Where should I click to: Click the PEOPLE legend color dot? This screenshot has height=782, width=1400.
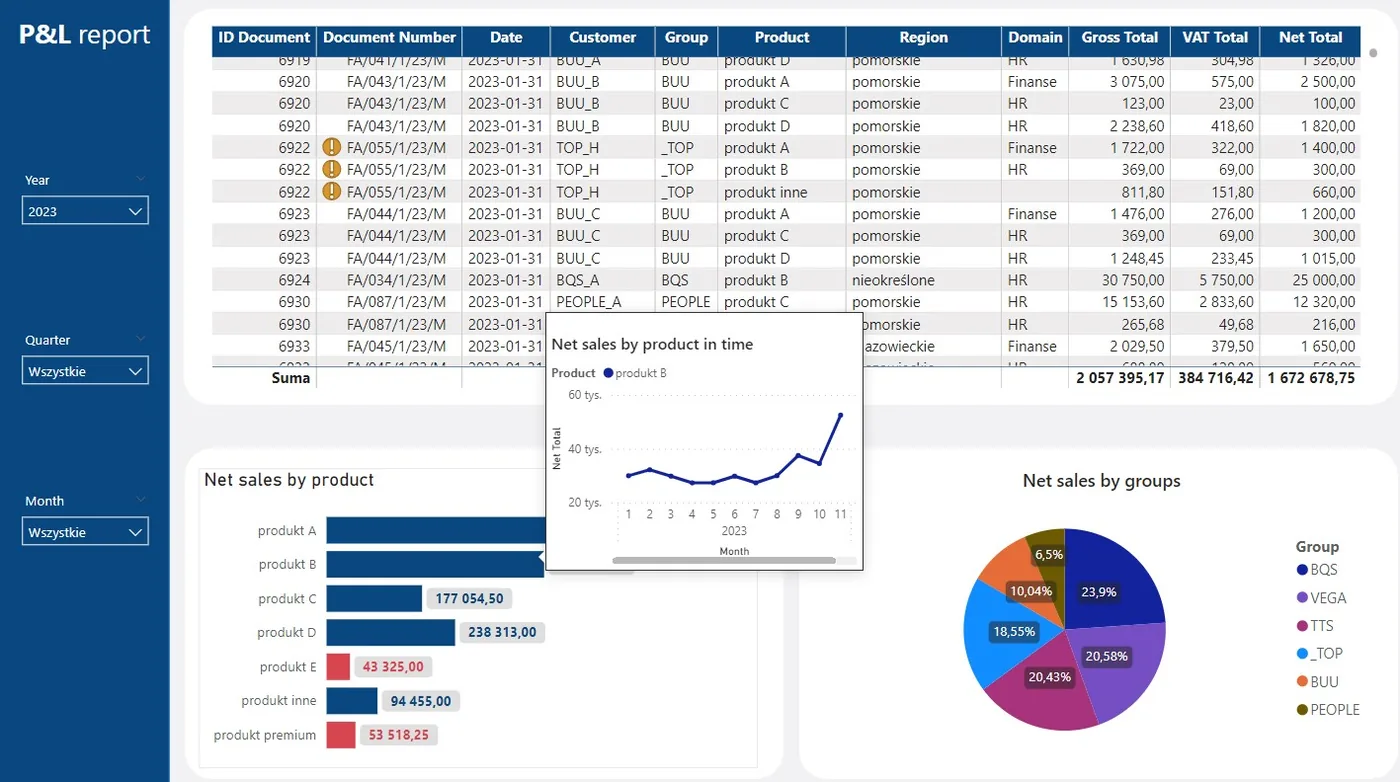[x=1302, y=710]
